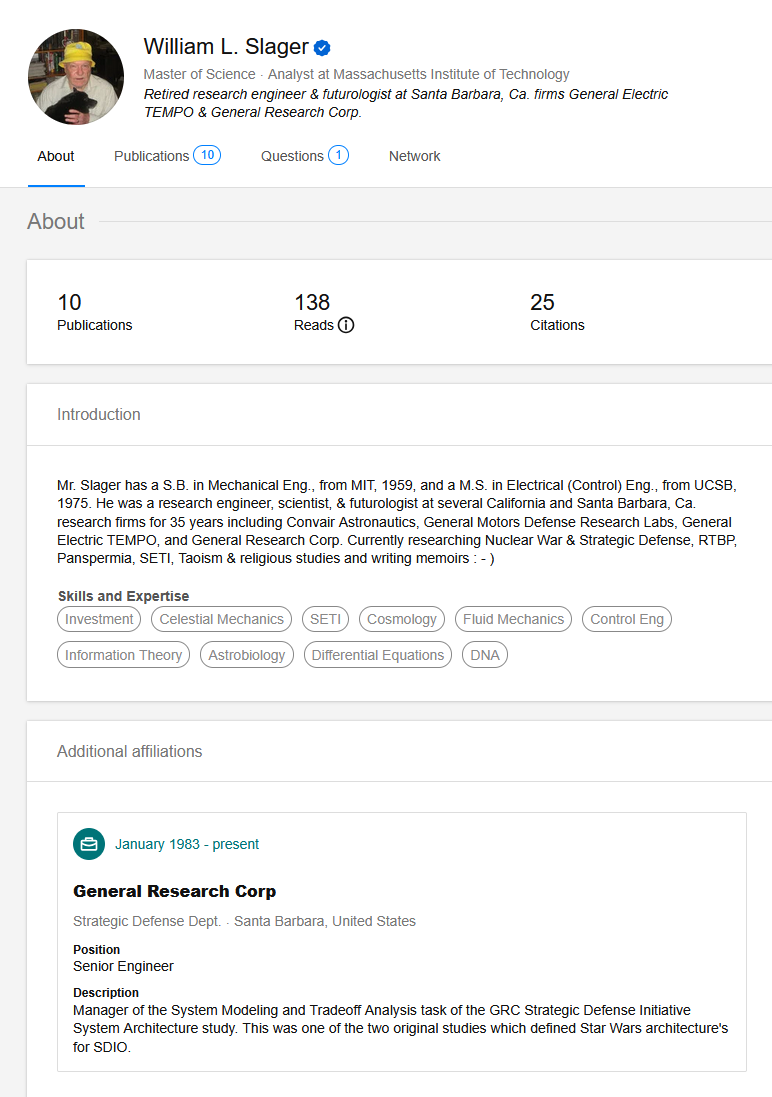
Task: Click the Introduction section heading
Action: coord(99,414)
